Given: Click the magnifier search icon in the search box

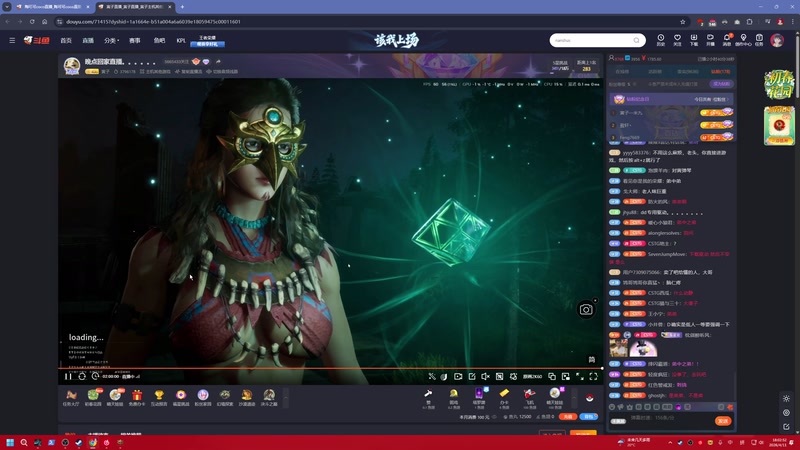Looking at the screenshot, I should [x=636, y=40].
